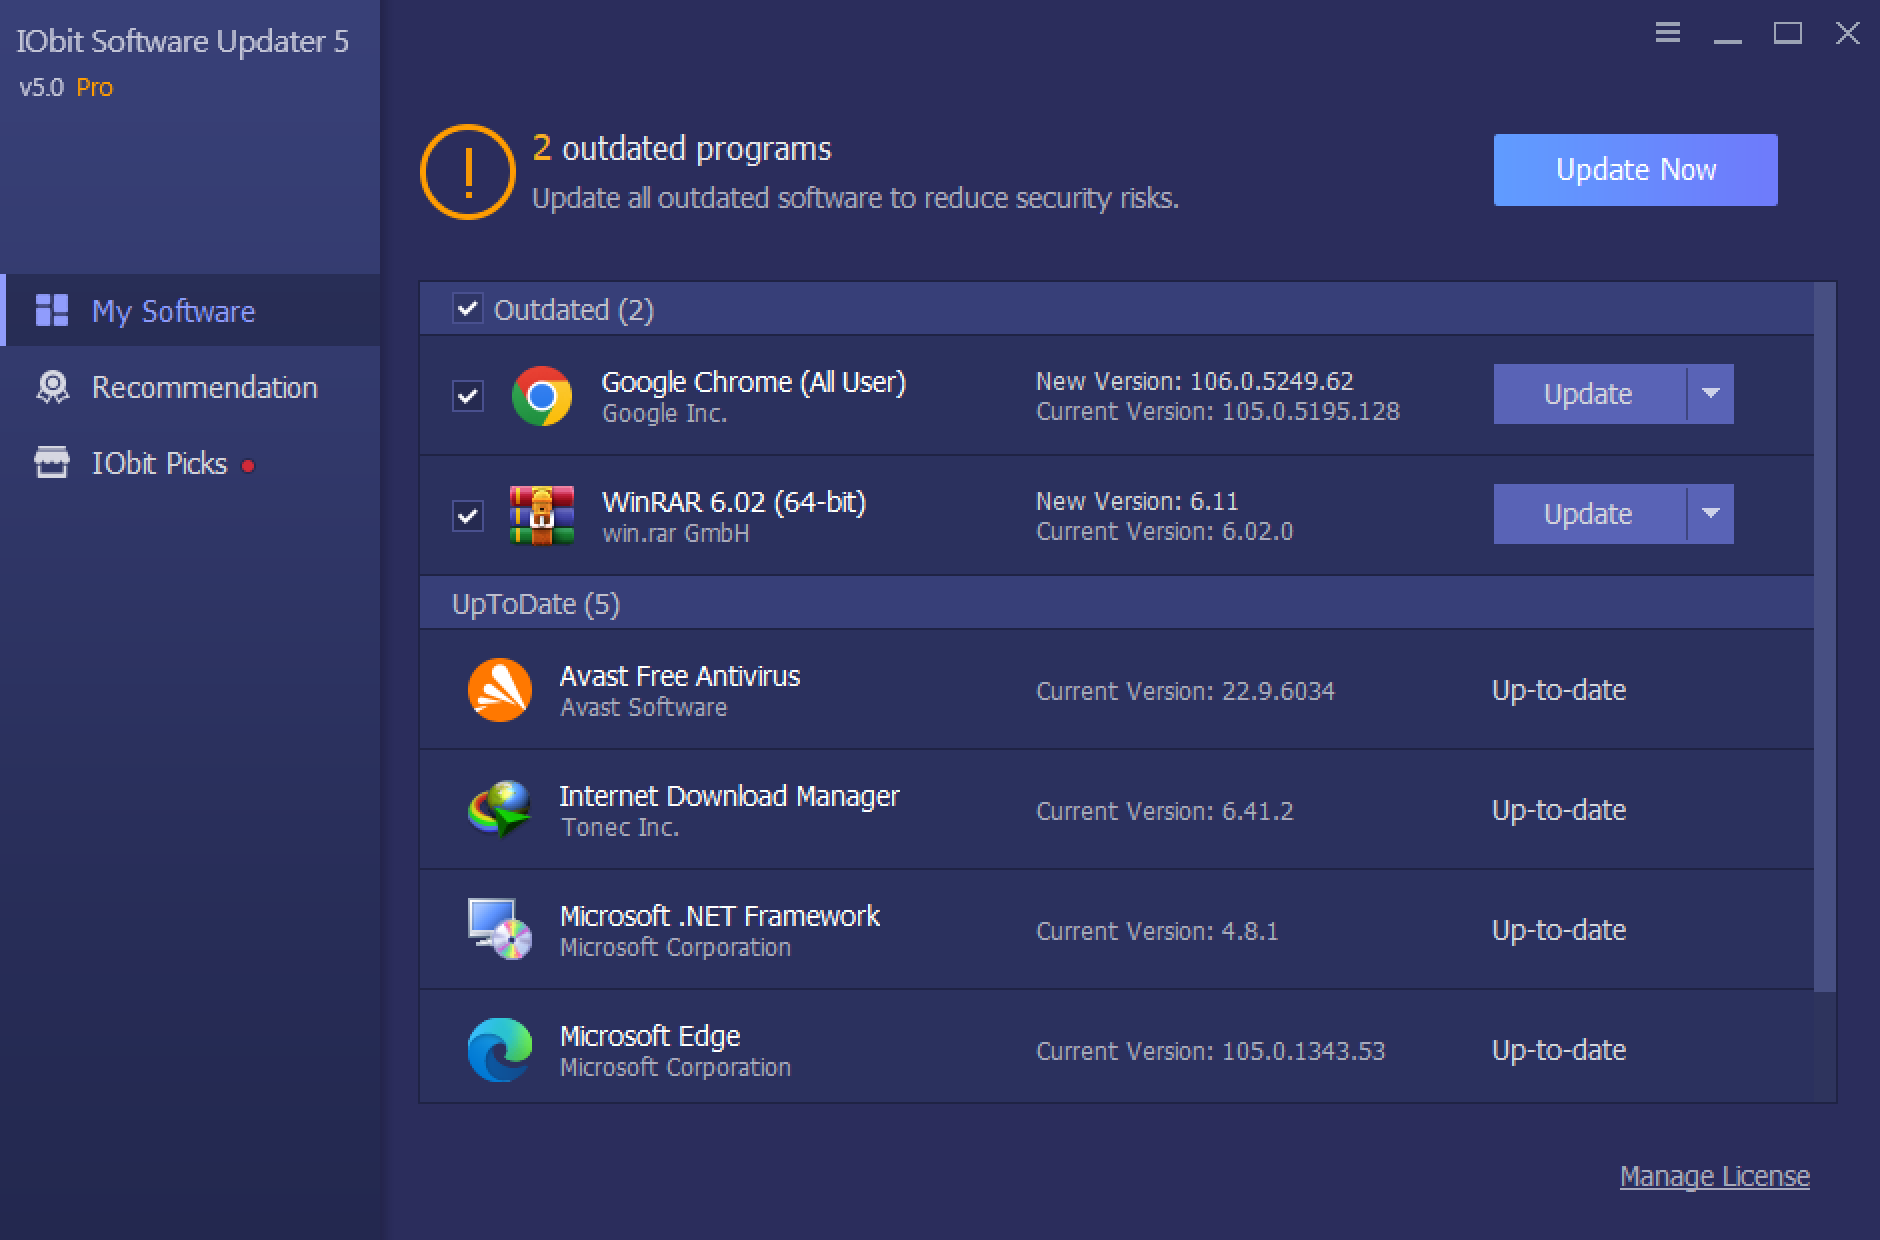Click Avast's Current Version 22.9.6034 text

[1185, 691]
